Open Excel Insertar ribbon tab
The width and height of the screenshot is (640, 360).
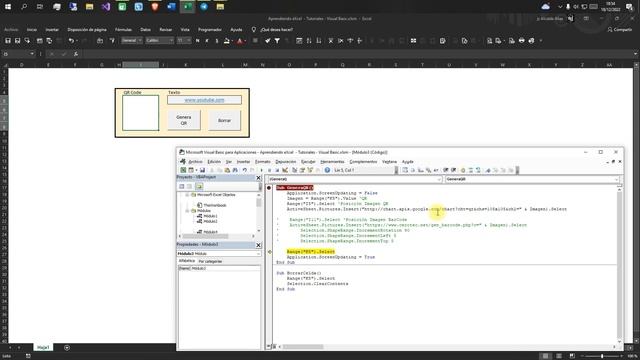tap(52, 29)
